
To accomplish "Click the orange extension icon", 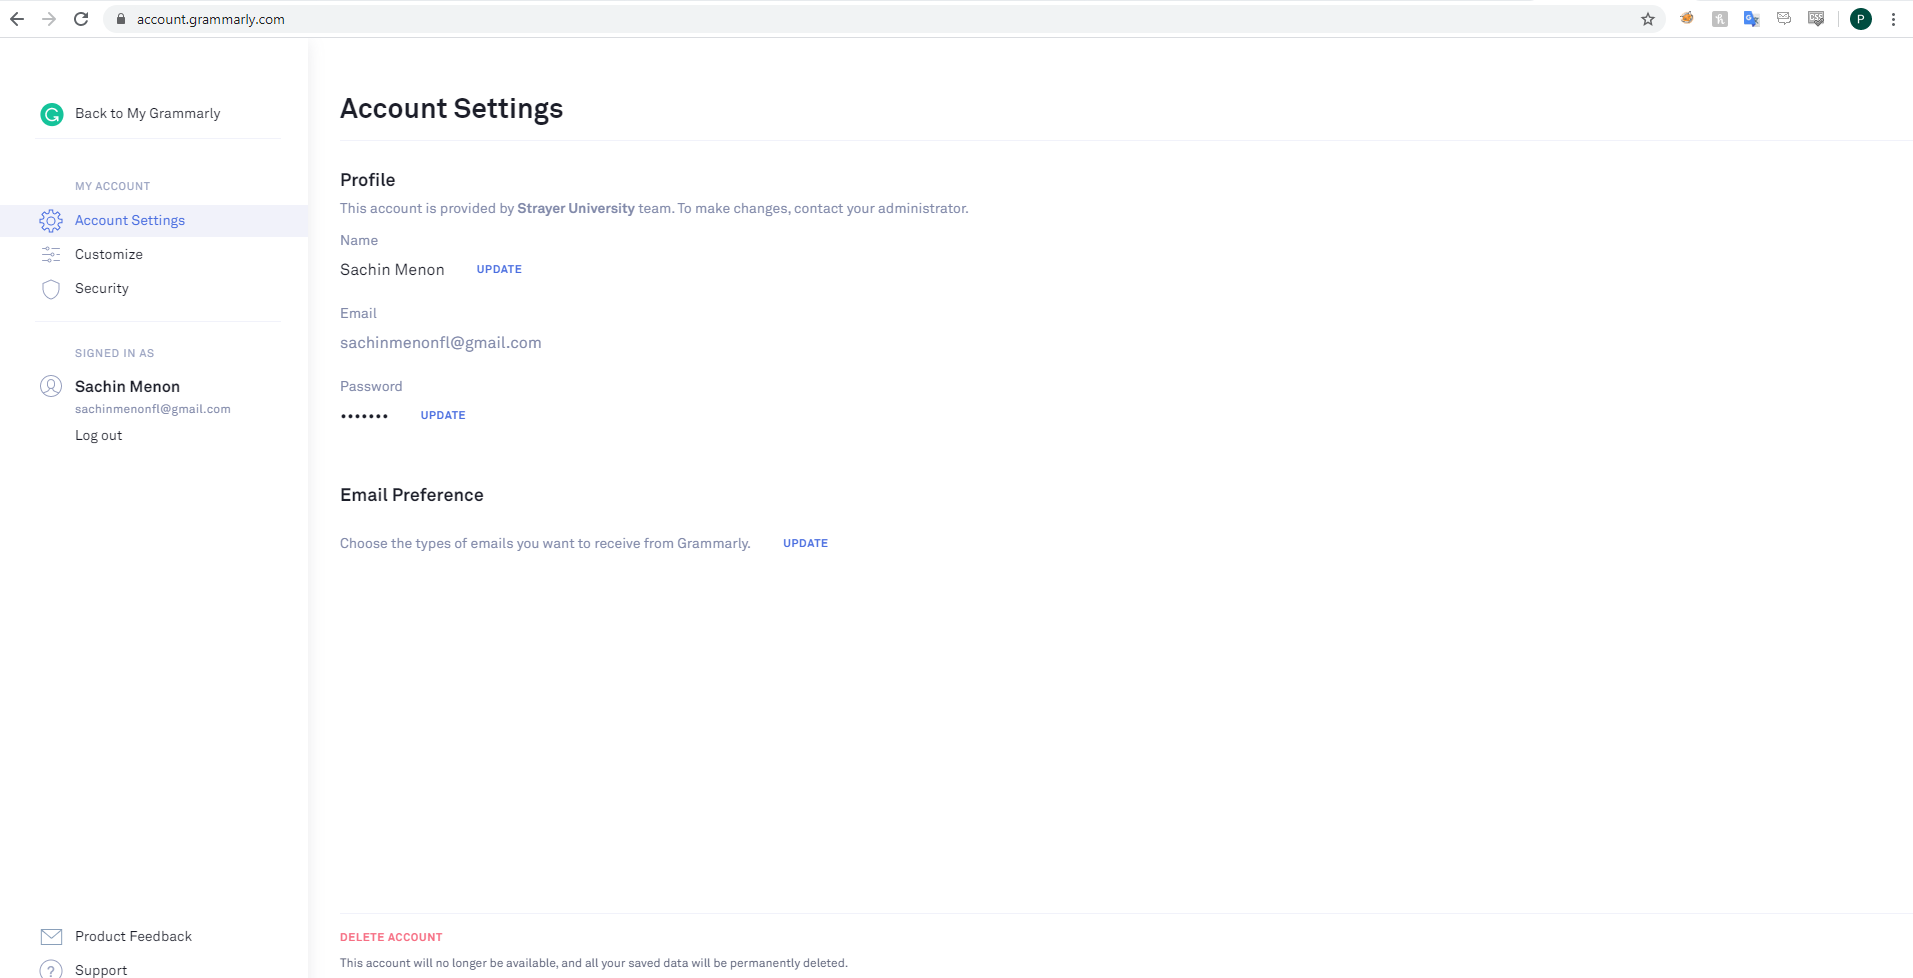I will [1687, 18].
